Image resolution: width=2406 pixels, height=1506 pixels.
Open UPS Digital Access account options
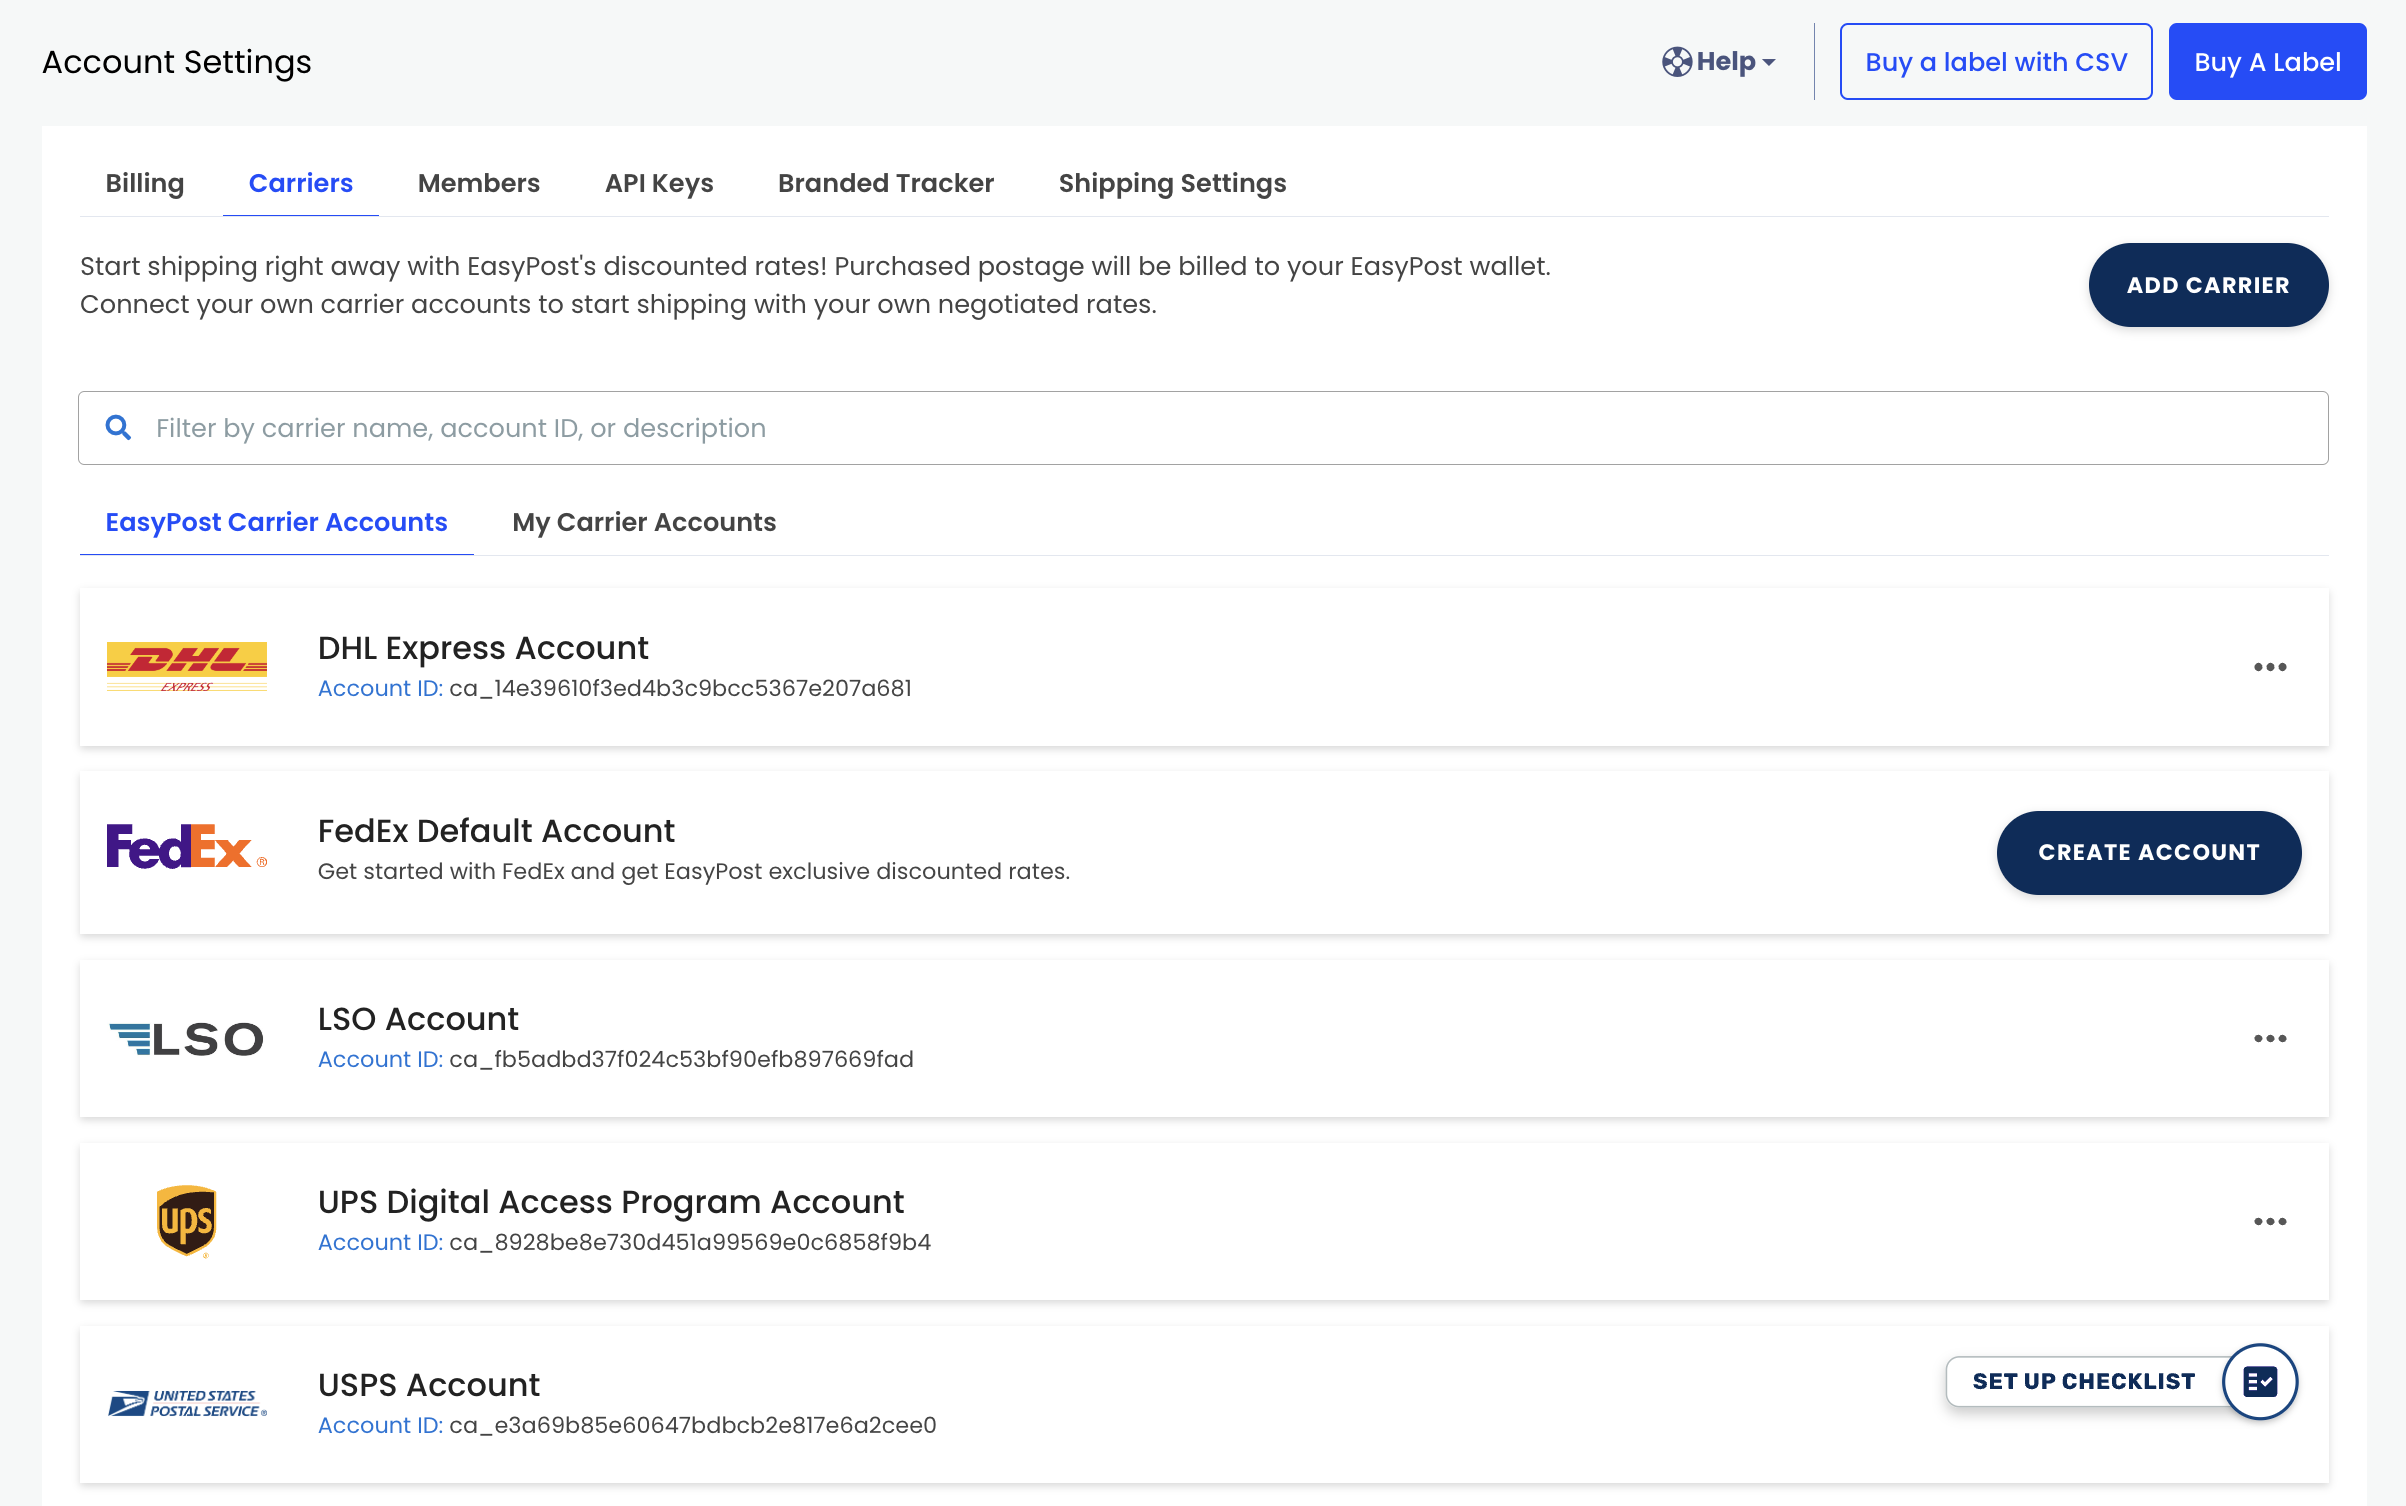[2270, 1222]
